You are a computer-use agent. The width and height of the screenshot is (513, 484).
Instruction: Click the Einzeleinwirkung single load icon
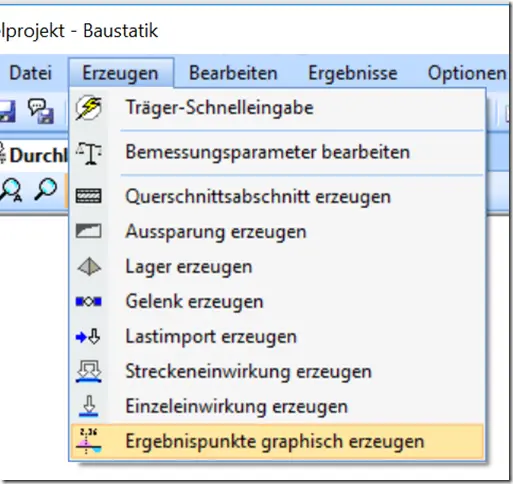tap(89, 406)
